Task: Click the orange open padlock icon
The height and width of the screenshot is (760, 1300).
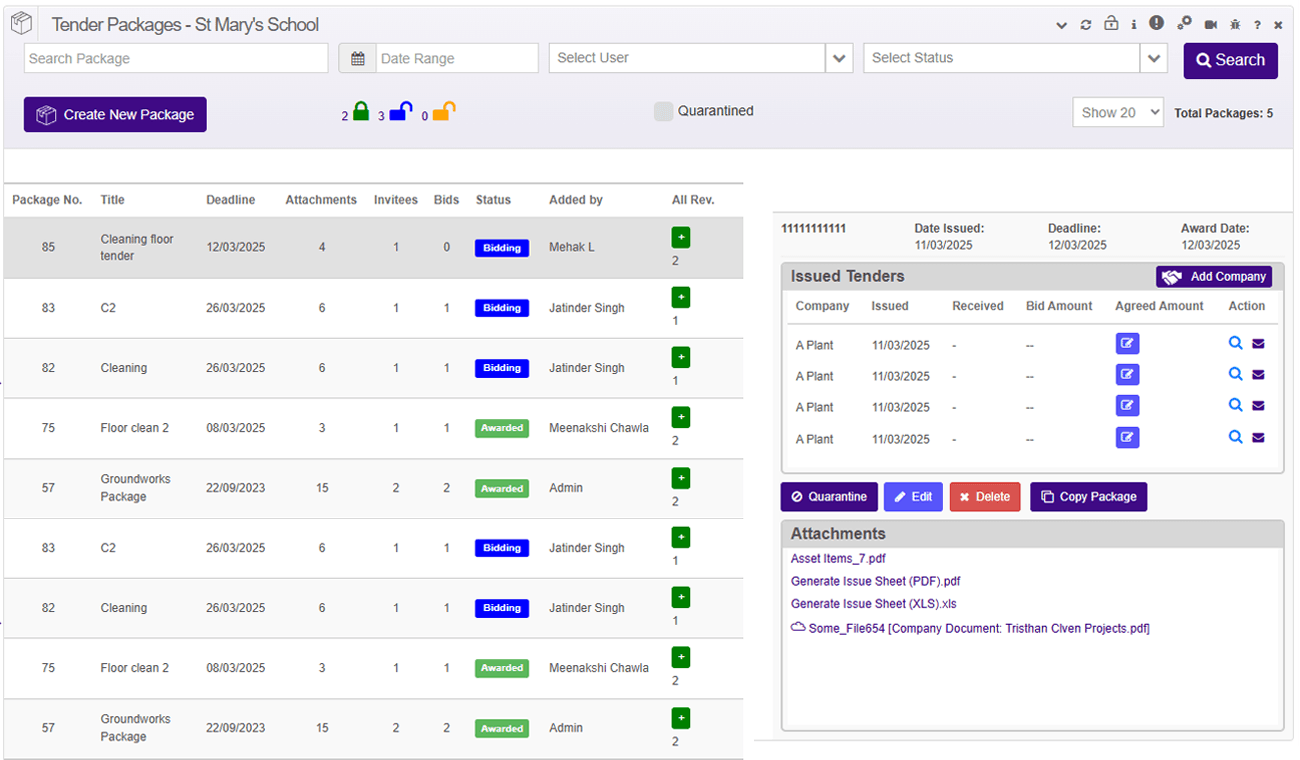Action: [x=443, y=112]
